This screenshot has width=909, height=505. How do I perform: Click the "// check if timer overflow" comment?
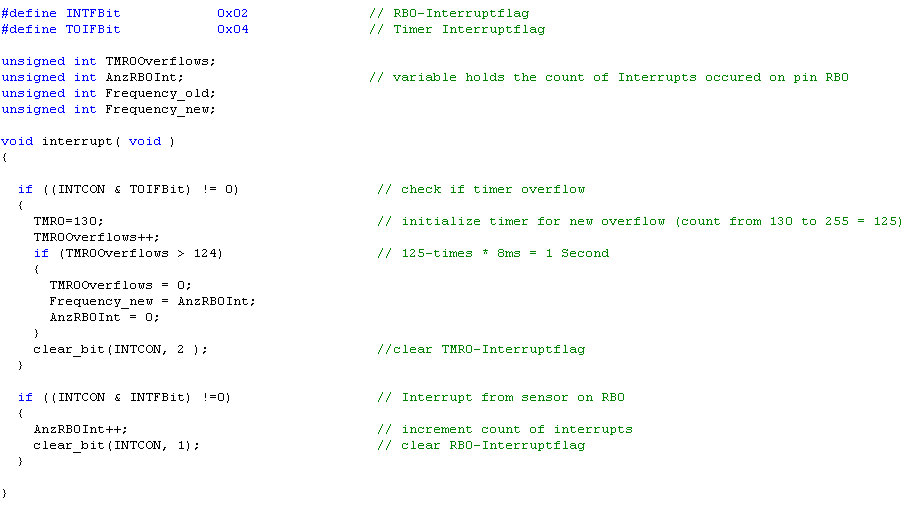(x=481, y=189)
